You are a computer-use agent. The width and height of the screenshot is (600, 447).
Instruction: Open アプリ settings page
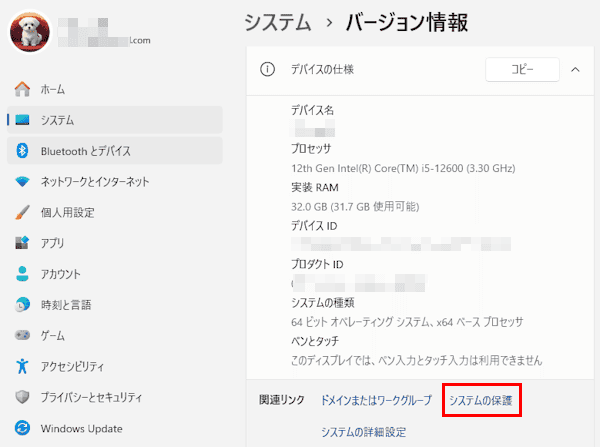tap(115, 243)
